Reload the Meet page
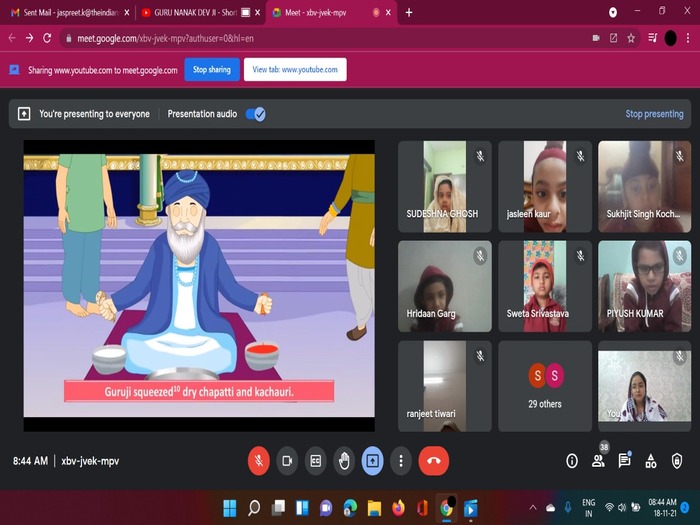This screenshot has width=700, height=525. 47,38
